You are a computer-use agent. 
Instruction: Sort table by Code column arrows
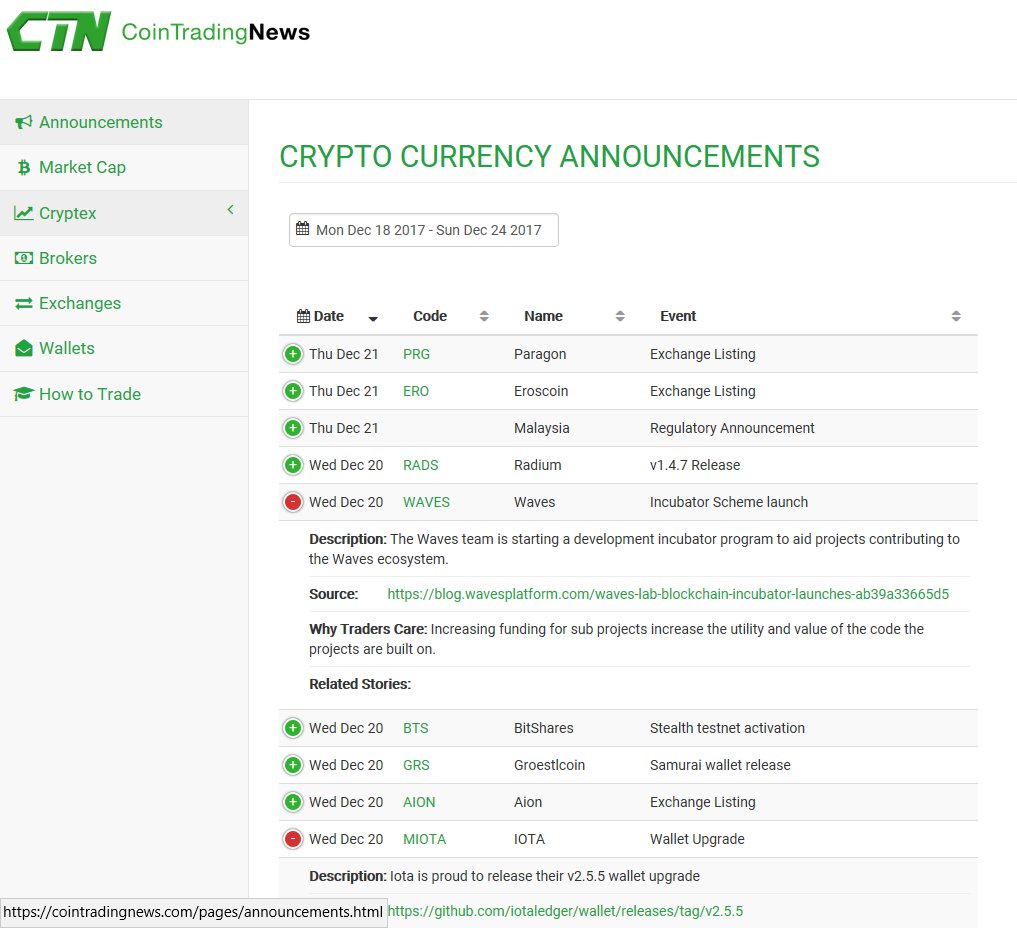pos(484,316)
